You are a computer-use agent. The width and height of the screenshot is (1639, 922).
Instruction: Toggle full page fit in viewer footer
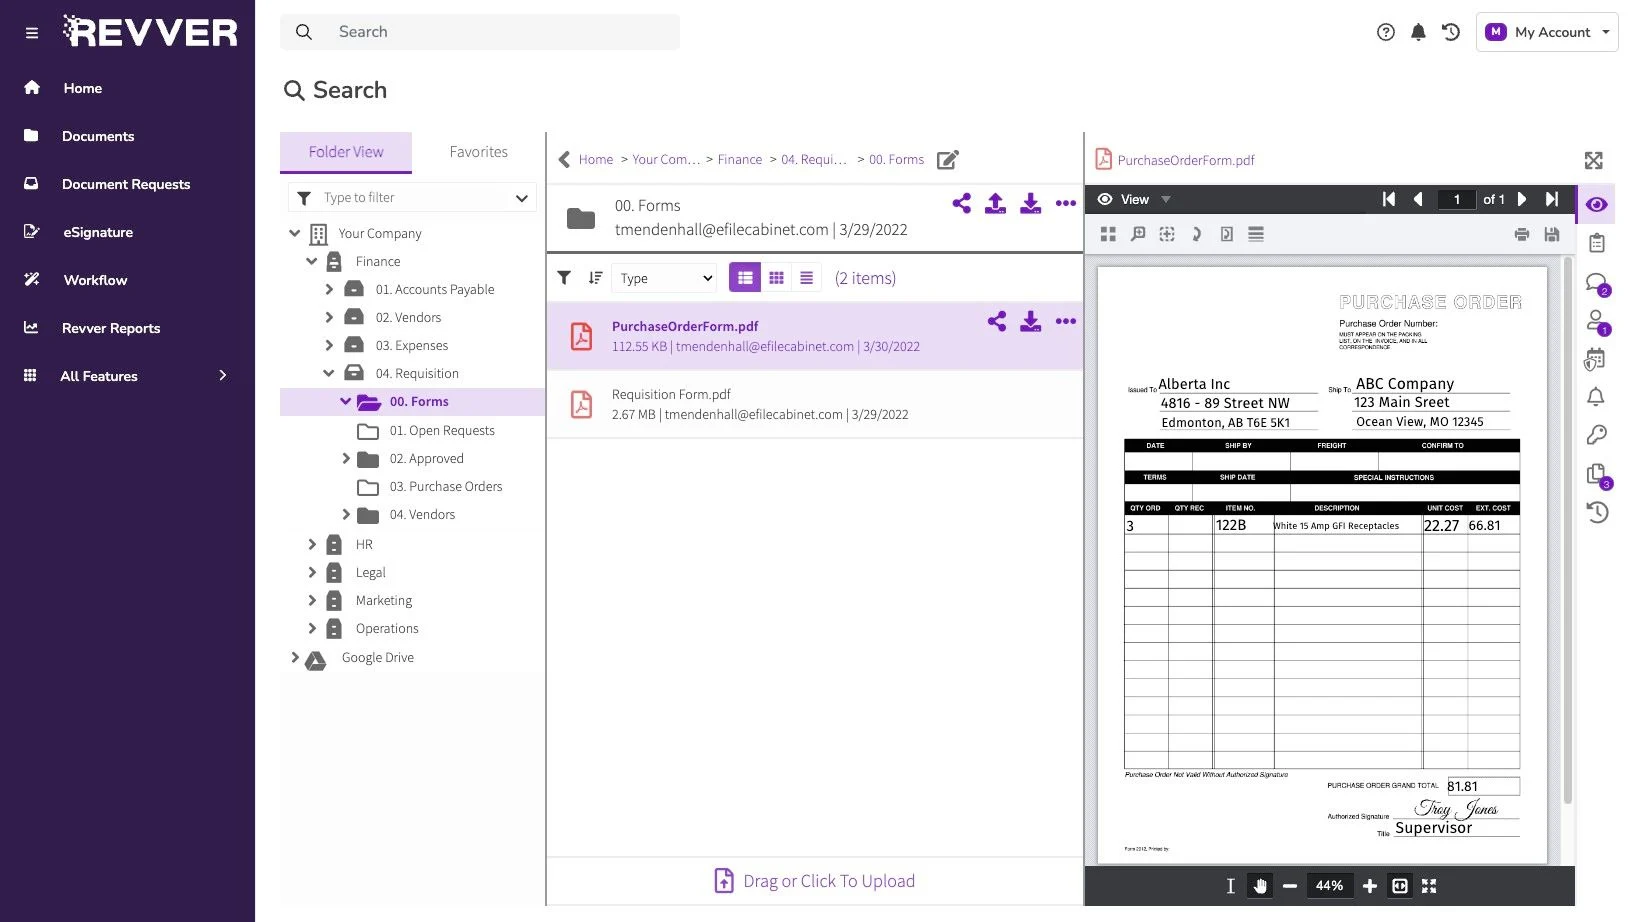tap(1429, 886)
